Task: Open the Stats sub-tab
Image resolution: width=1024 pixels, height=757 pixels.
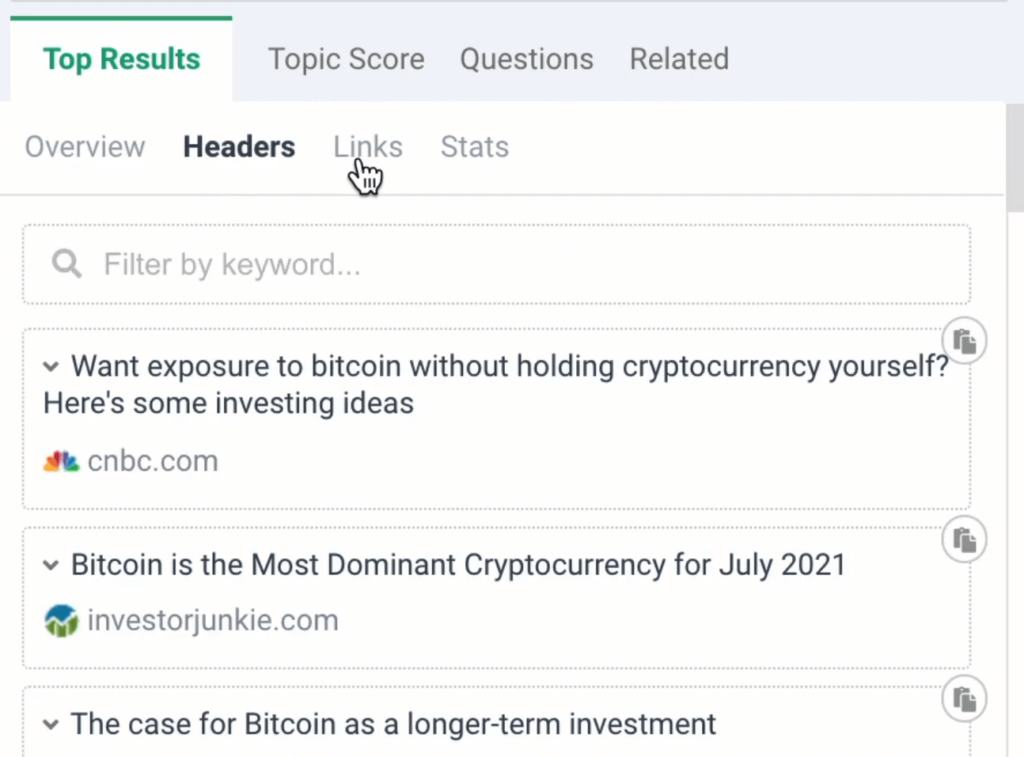Action: point(474,147)
